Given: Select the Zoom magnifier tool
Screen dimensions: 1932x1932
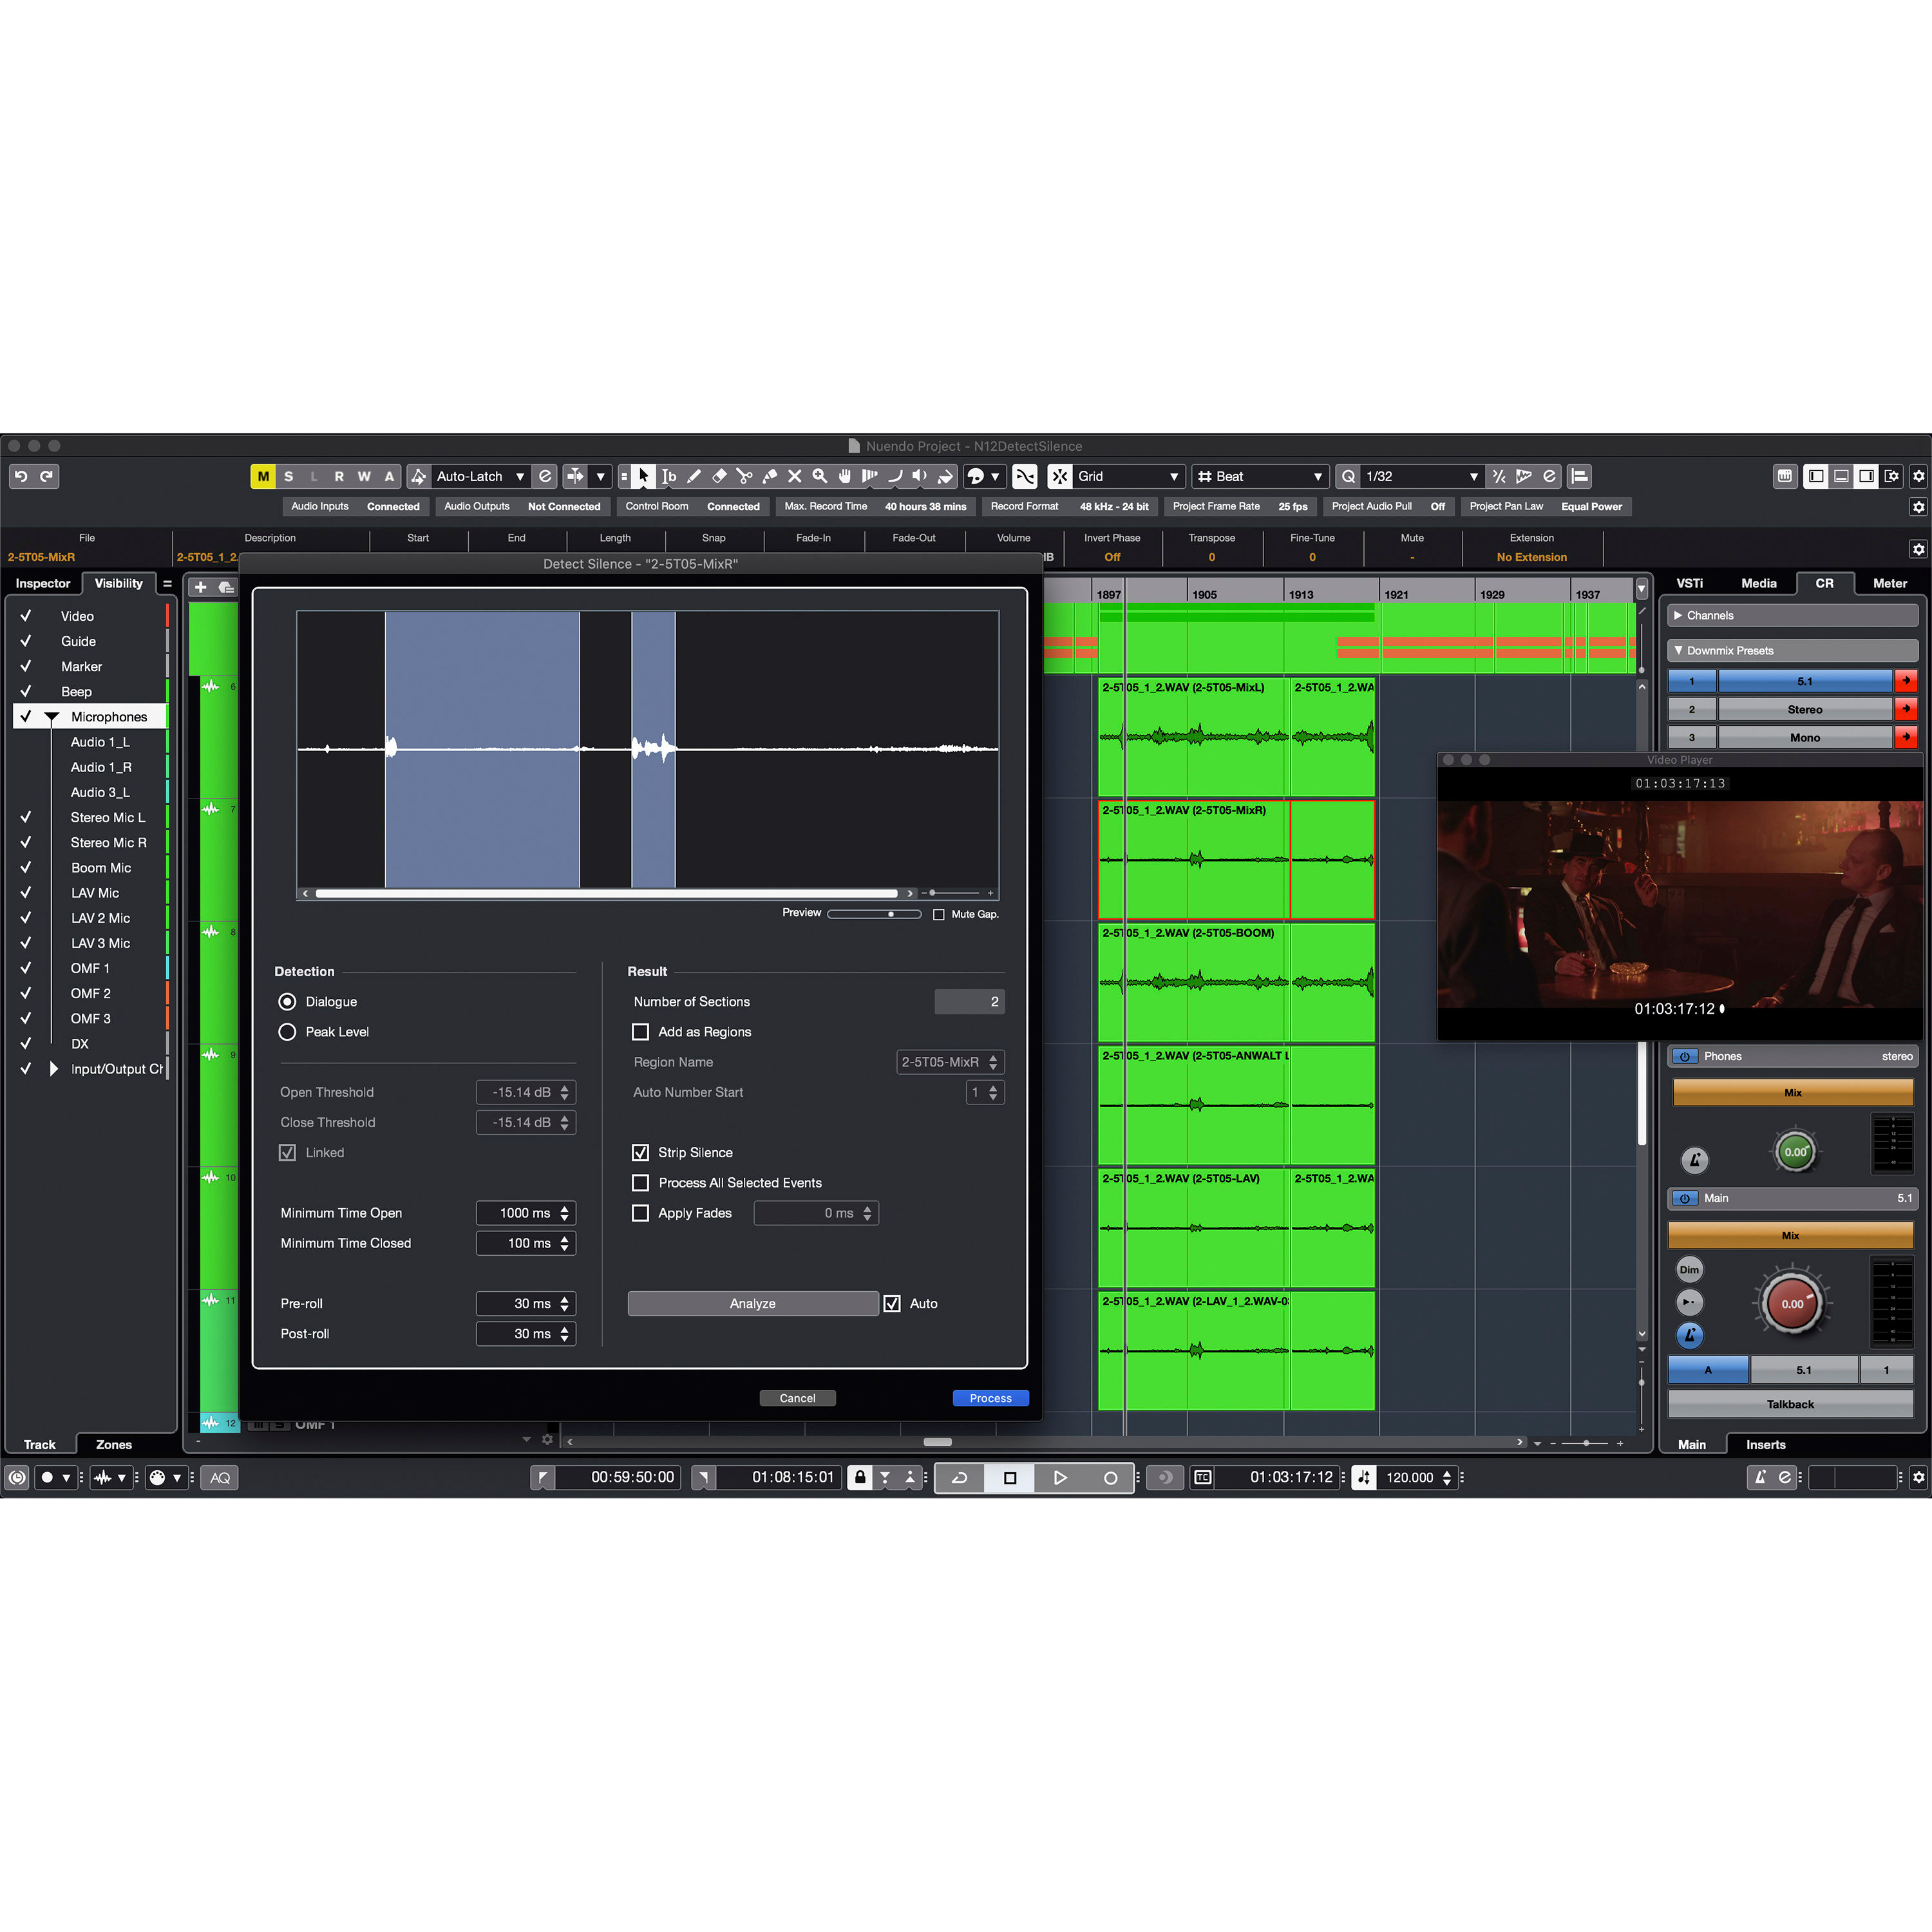Looking at the screenshot, I should pyautogui.click(x=820, y=476).
